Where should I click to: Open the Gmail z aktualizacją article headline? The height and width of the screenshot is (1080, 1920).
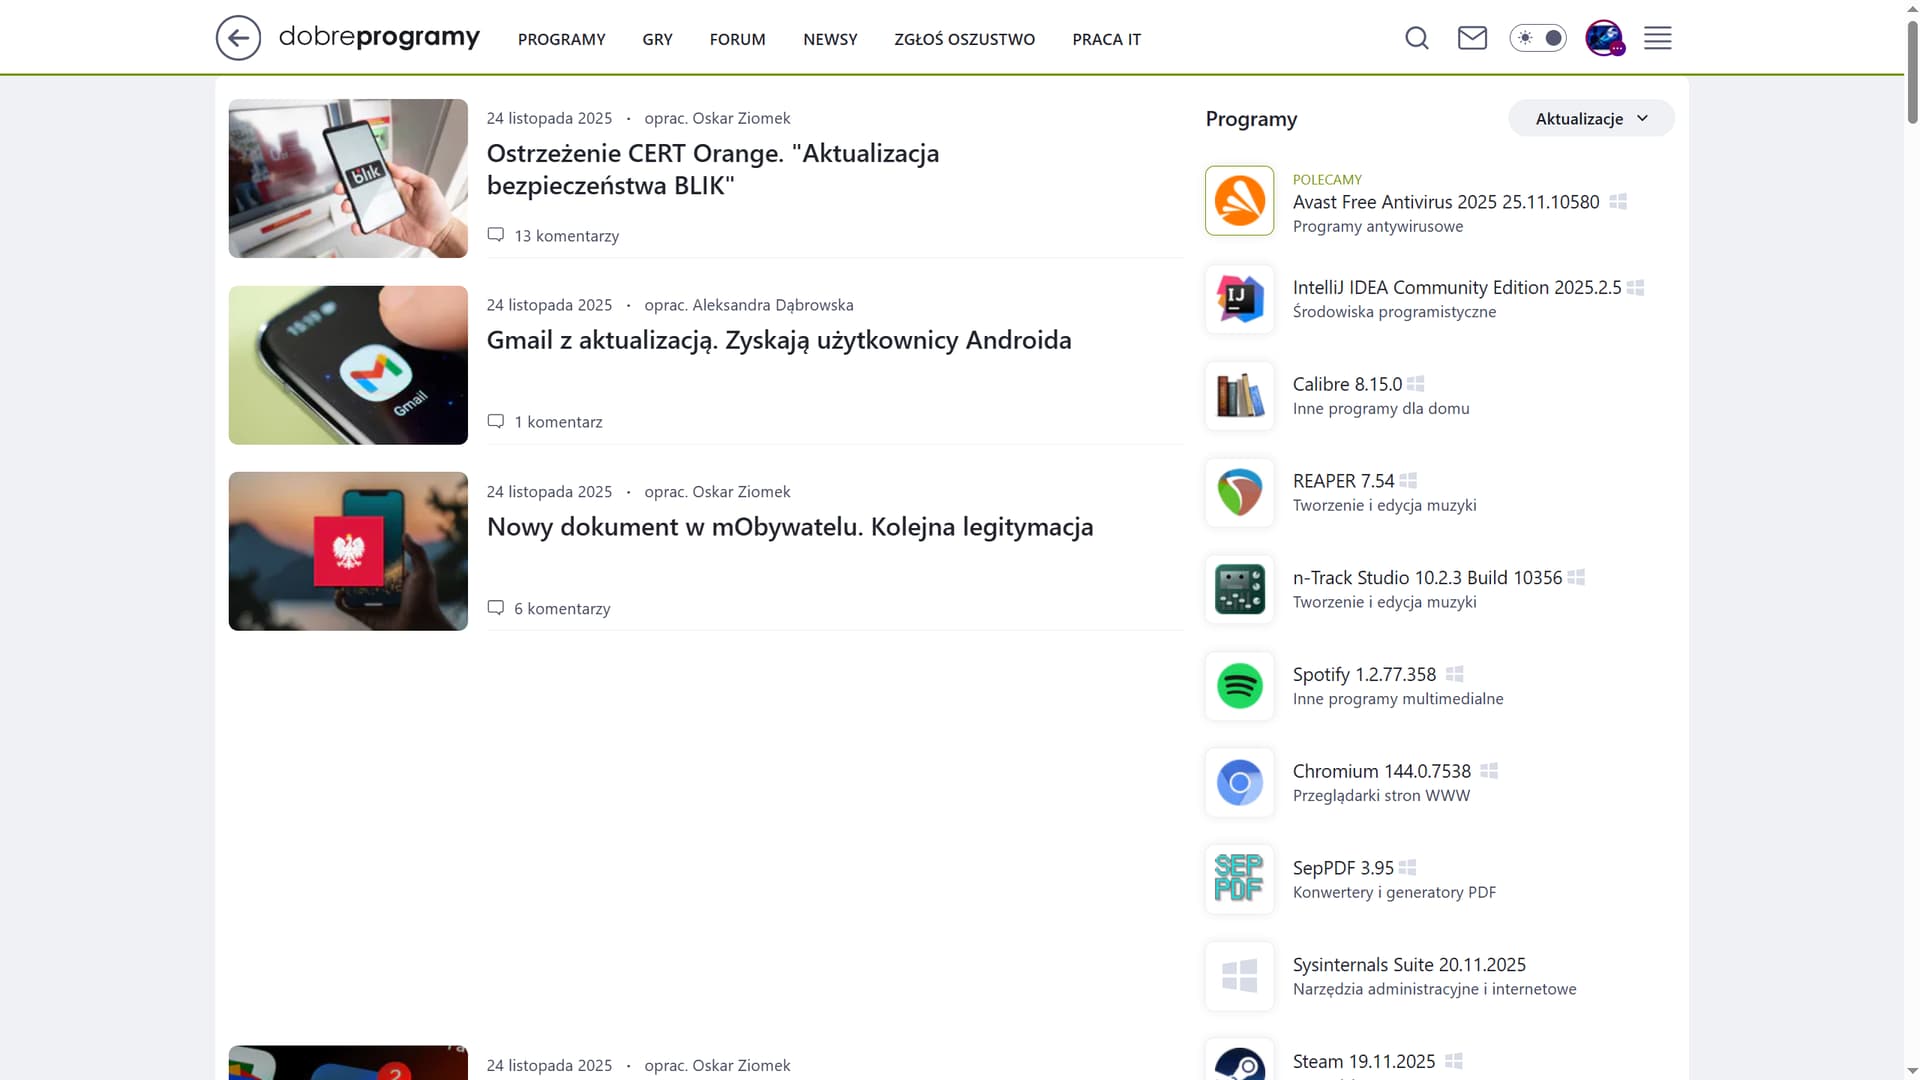click(778, 340)
